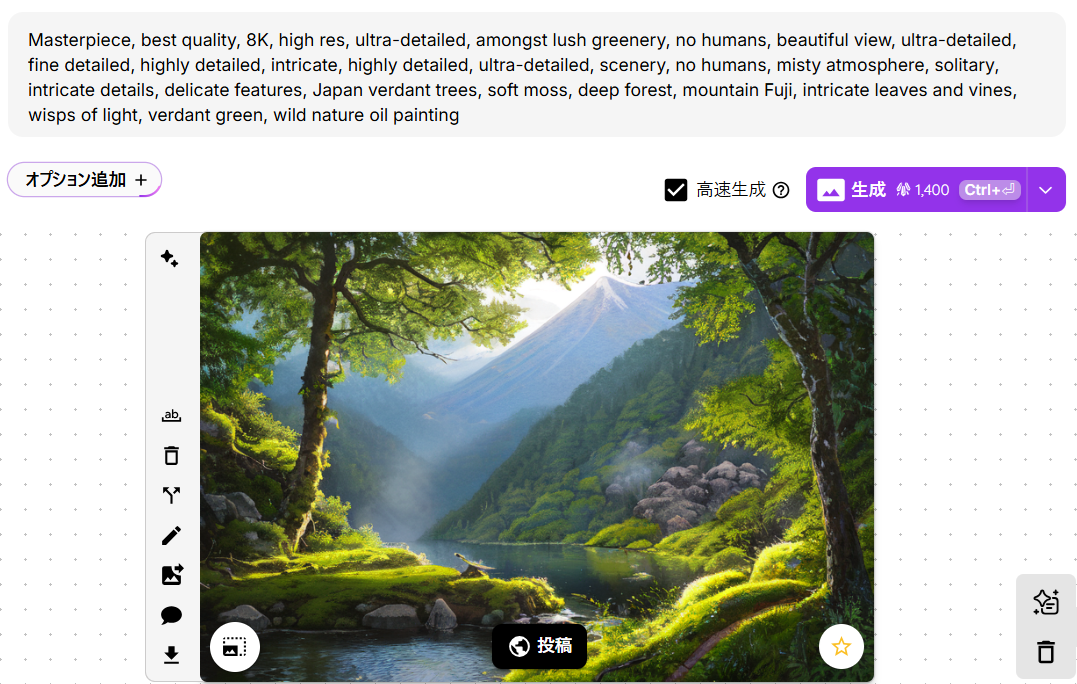Download the generated image
This screenshot has height=684, width=1077.
tap(171, 655)
